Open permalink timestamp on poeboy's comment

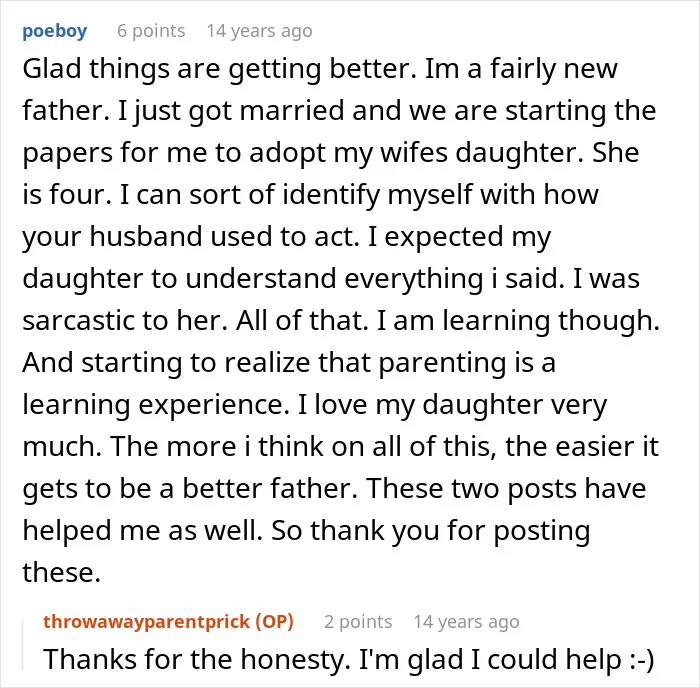coord(259,31)
